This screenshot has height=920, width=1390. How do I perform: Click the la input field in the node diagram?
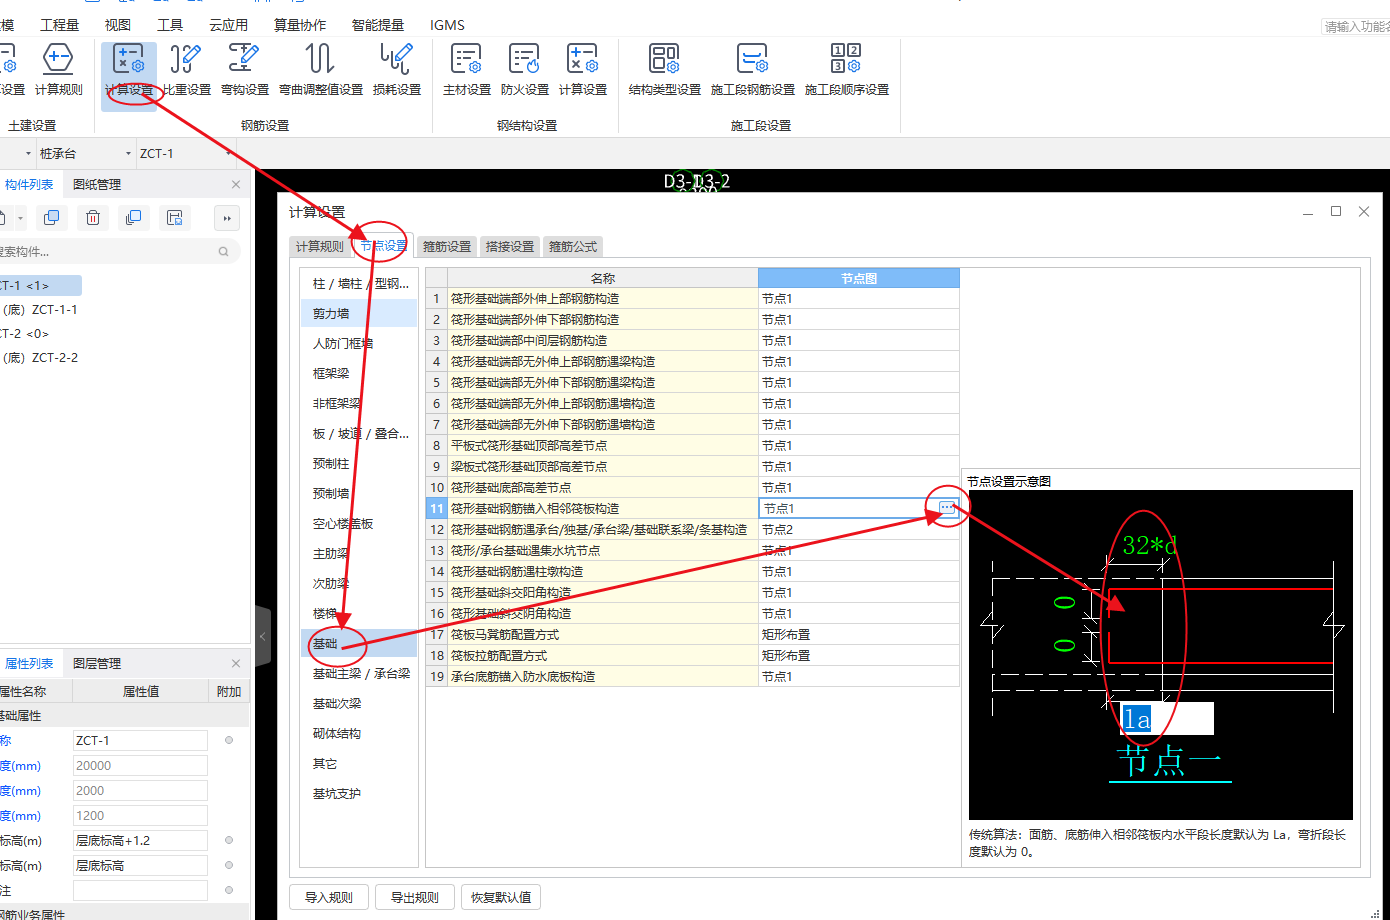tap(1166, 718)
